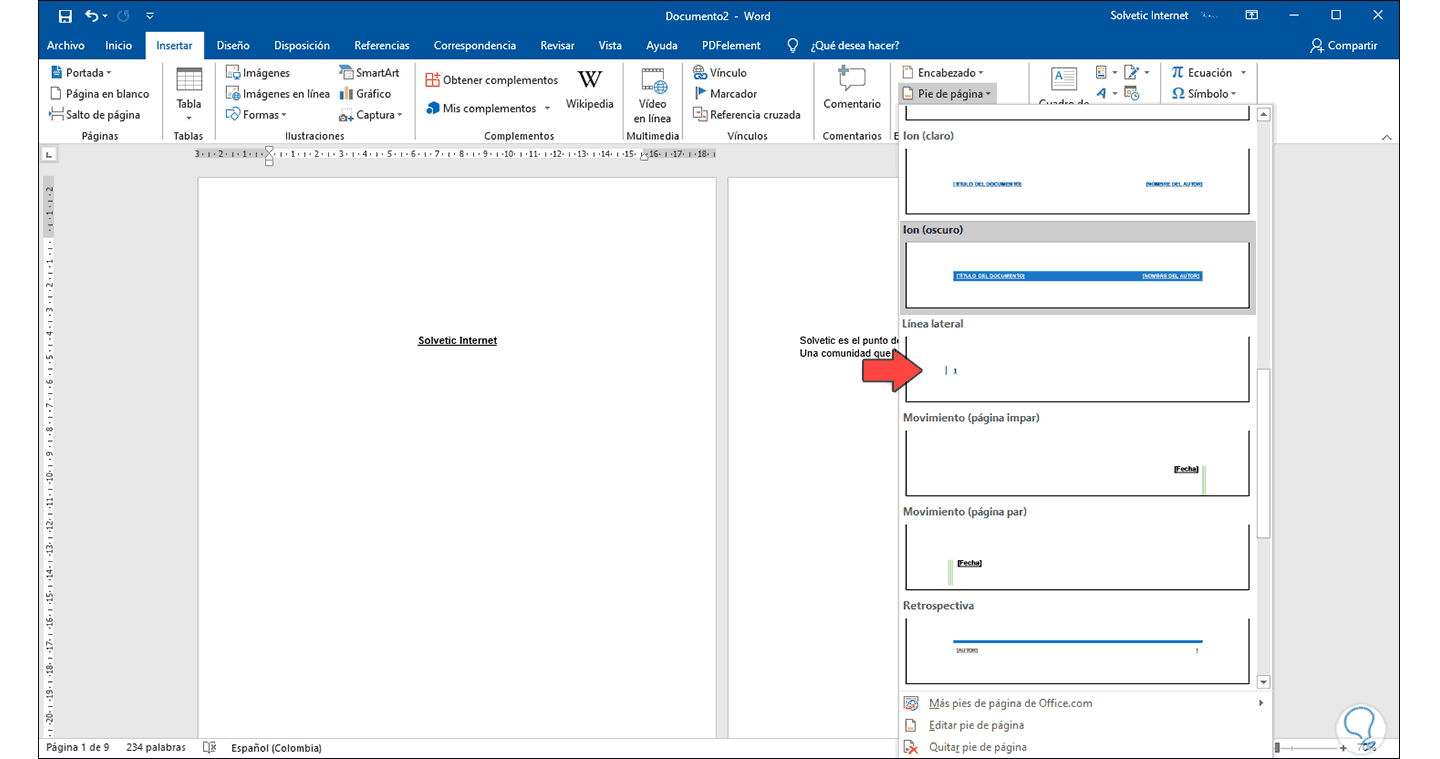Image resolution: width=1440 pixels, height=759 pixels.
Task: Open the Referencias tab
Action: 381,45
